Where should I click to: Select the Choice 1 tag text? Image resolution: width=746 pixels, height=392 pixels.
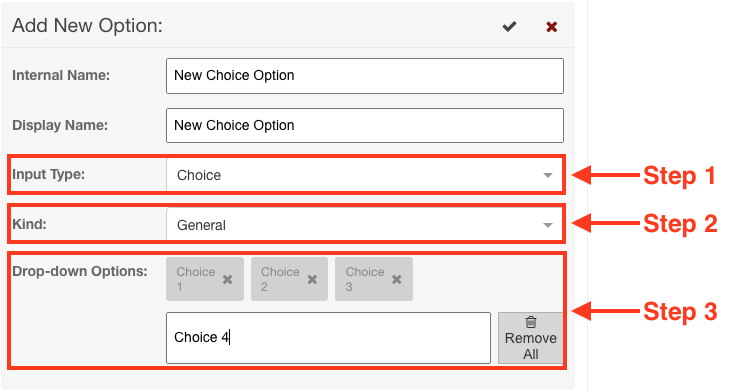click(x=196, y=279)
